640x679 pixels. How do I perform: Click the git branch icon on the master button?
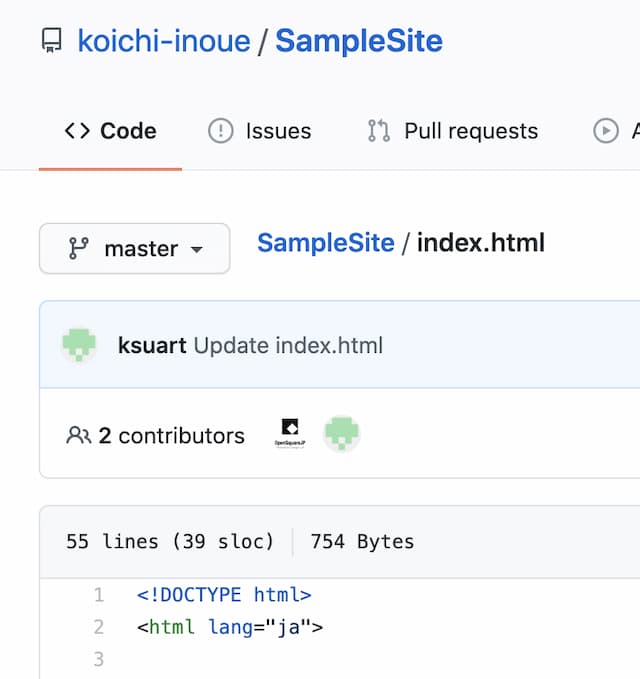click(x=78, y=249)
